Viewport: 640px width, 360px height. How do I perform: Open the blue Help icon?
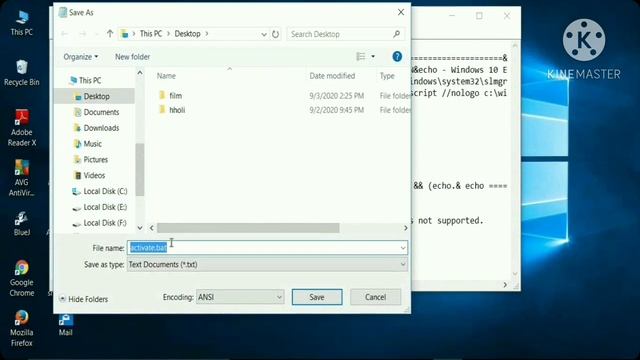click(397, 56)
